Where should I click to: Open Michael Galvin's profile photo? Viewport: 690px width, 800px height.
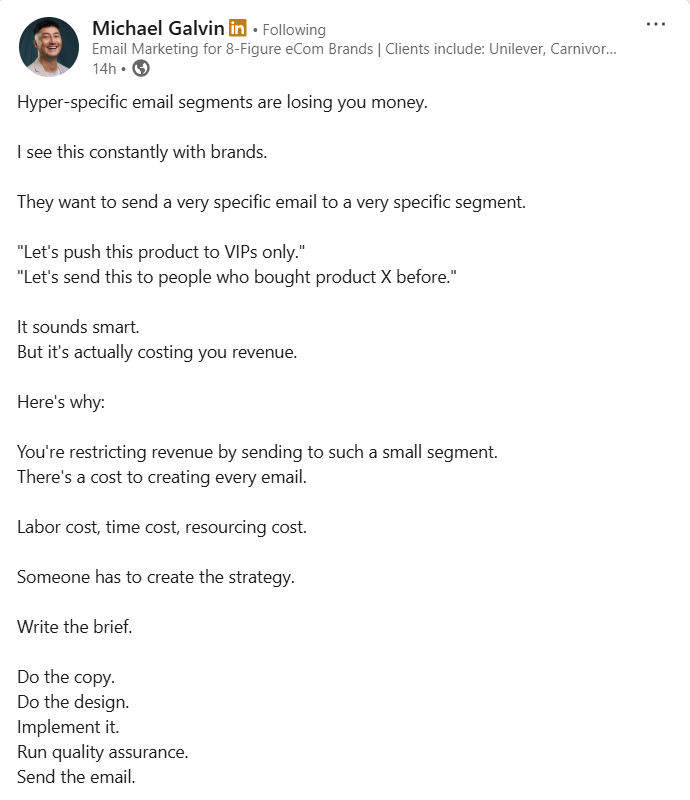click(x=49, y=47)
